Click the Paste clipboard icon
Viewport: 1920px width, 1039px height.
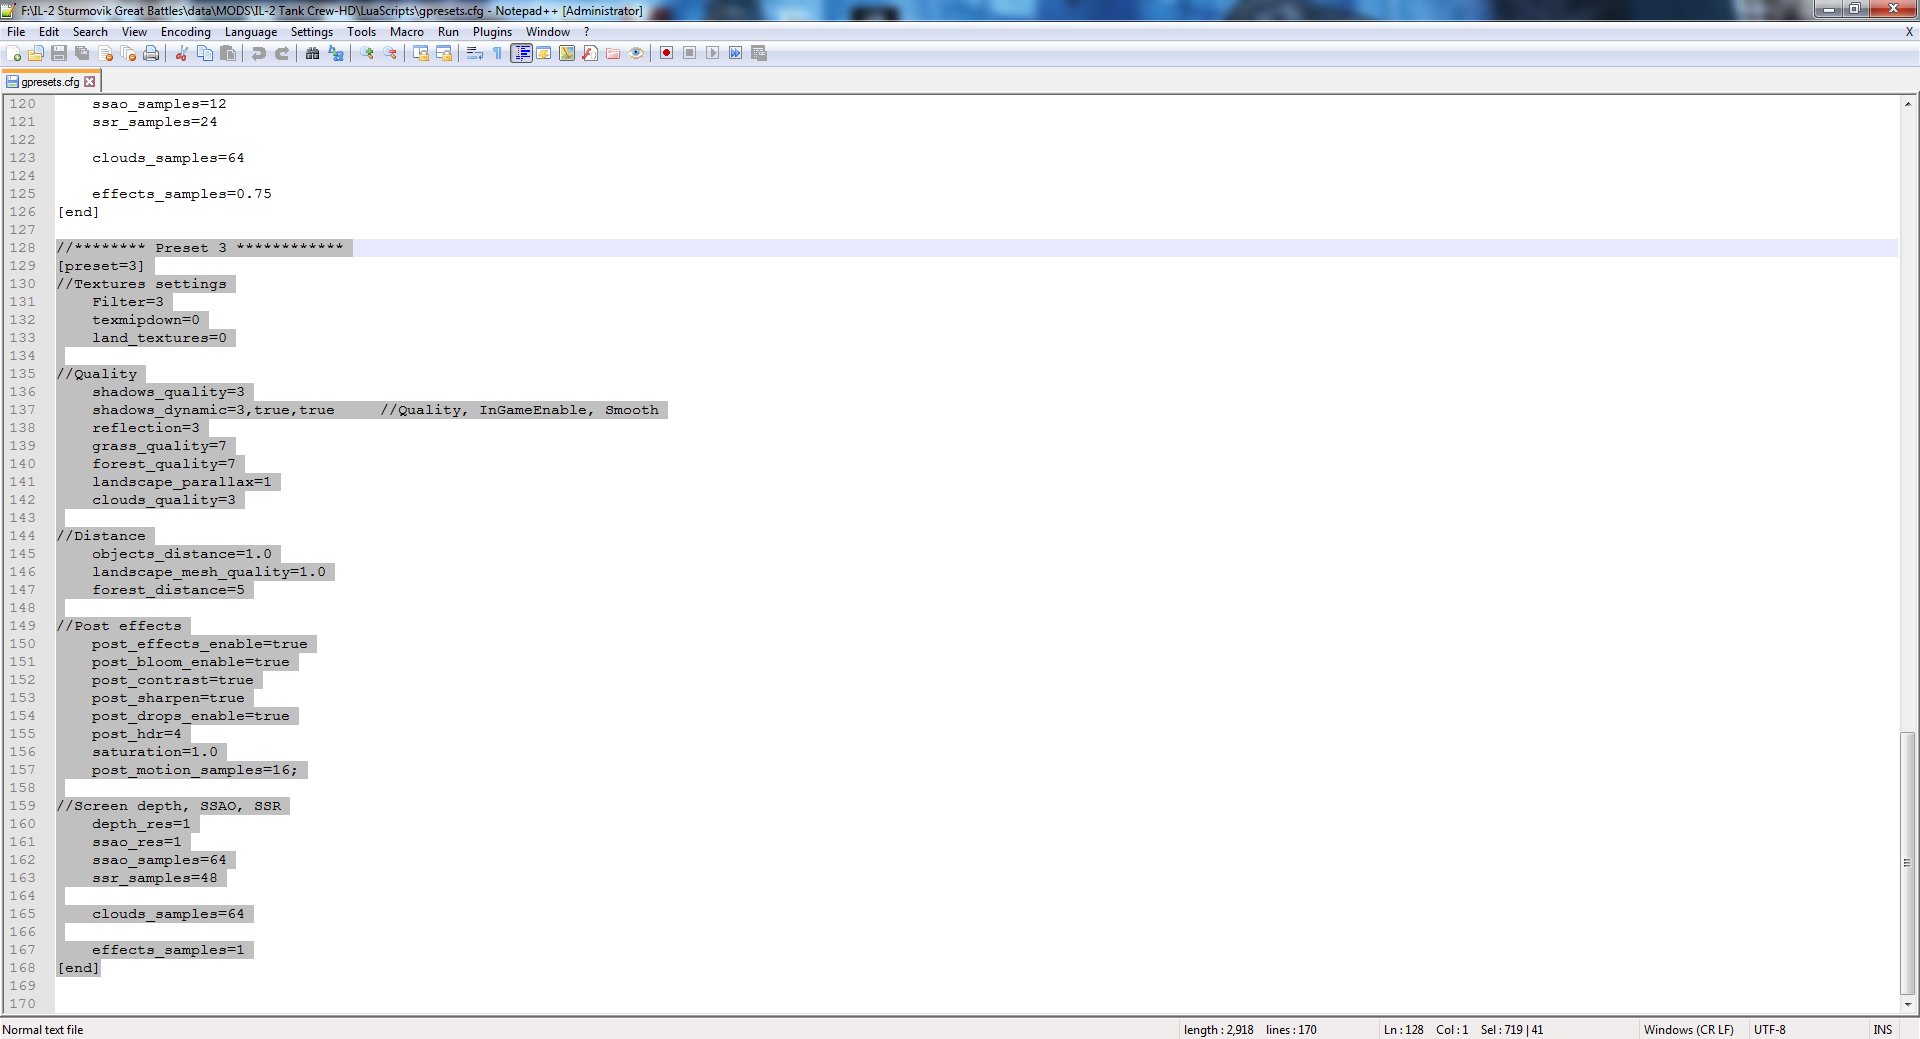(x=228, y=53)
